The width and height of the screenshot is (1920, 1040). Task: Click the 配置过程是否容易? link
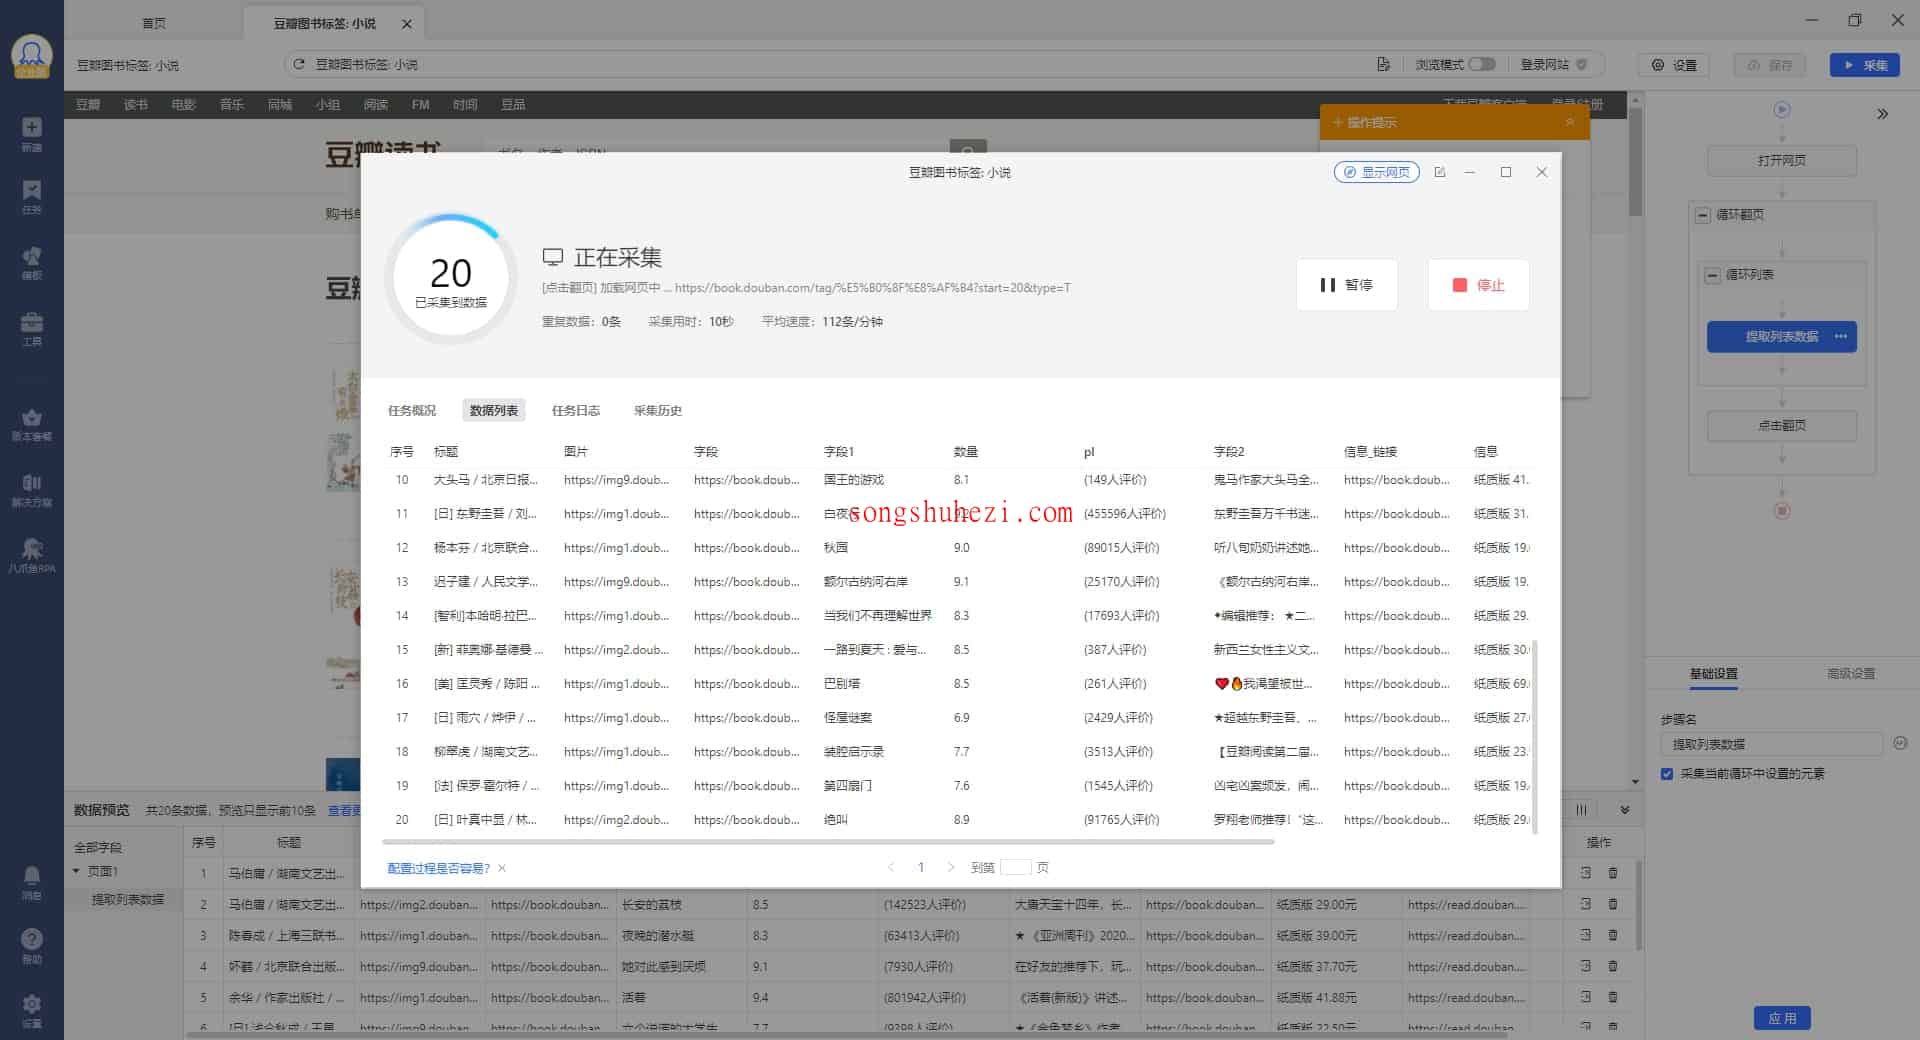(x=439, y=868)
